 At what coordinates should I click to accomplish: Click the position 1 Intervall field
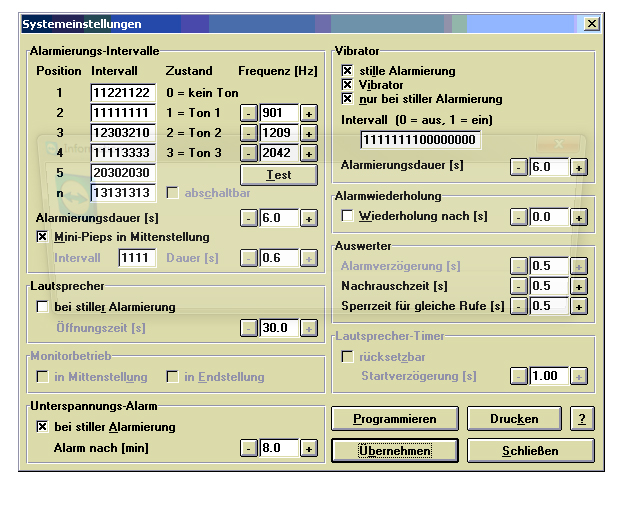point(120,93)
